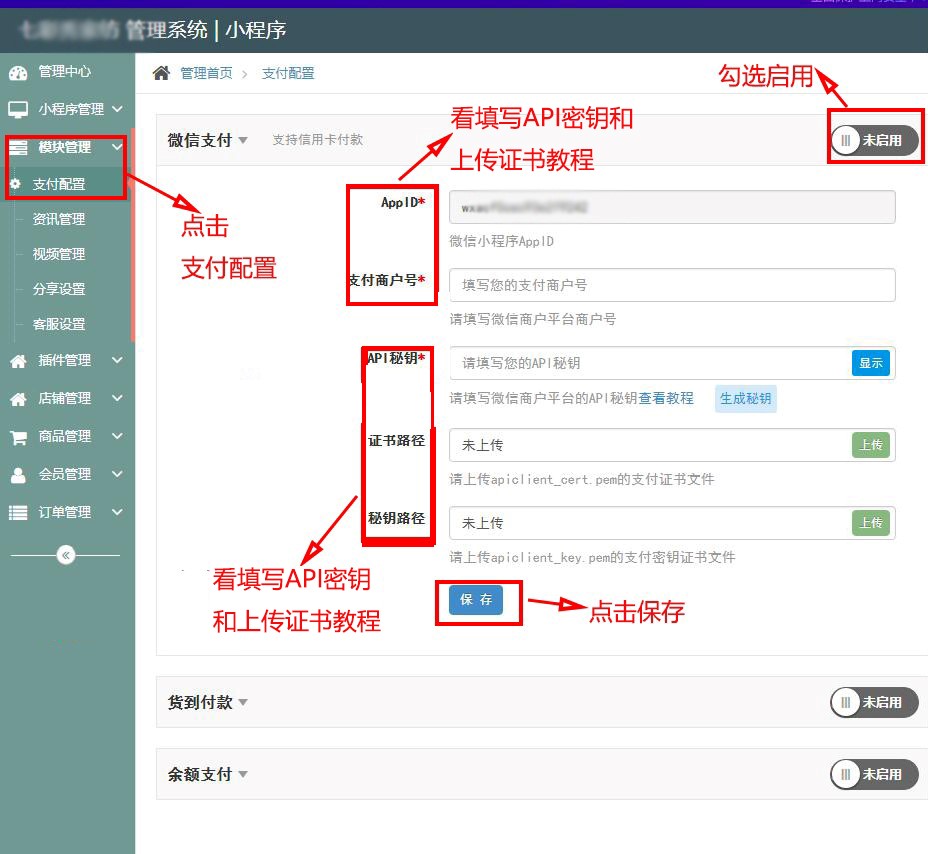Expand the 会员管理 chevron
The width and height of the screenshot is (928, 854).
point(117,474)
